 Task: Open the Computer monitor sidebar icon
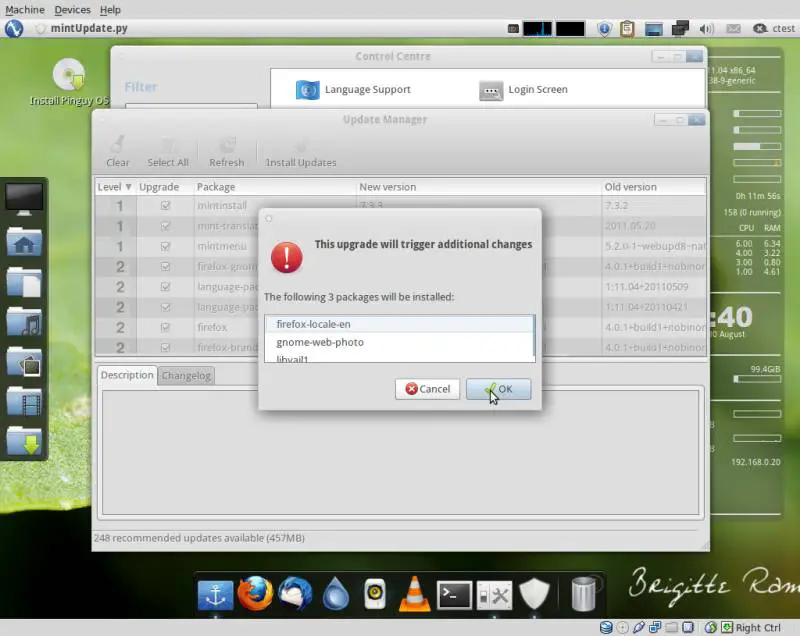click(x=24, y=199)
